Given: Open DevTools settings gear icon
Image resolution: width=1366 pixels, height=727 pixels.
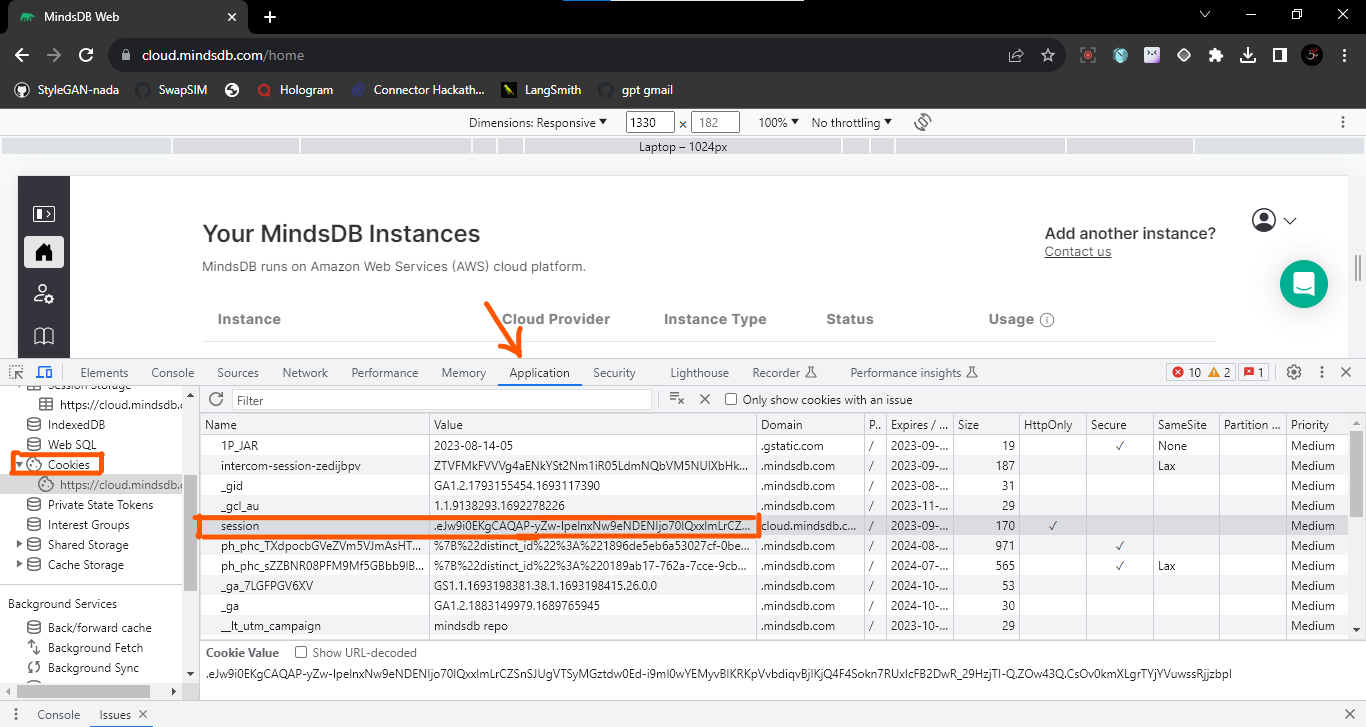Looking at the screenshot, I should pyautogui.click(x=1294, y=371).
